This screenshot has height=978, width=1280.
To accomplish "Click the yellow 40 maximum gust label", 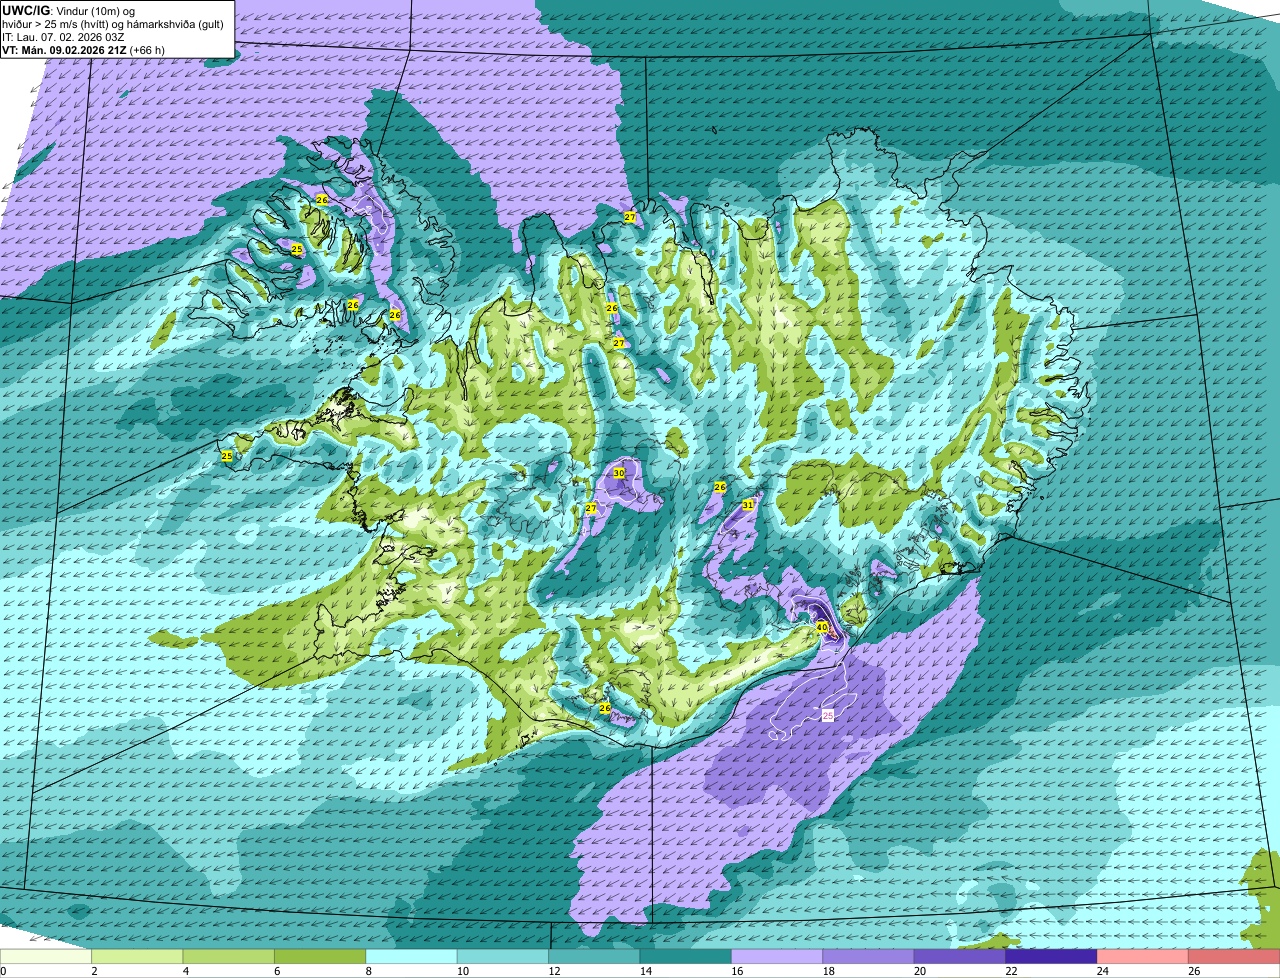I will coord(822,627).
